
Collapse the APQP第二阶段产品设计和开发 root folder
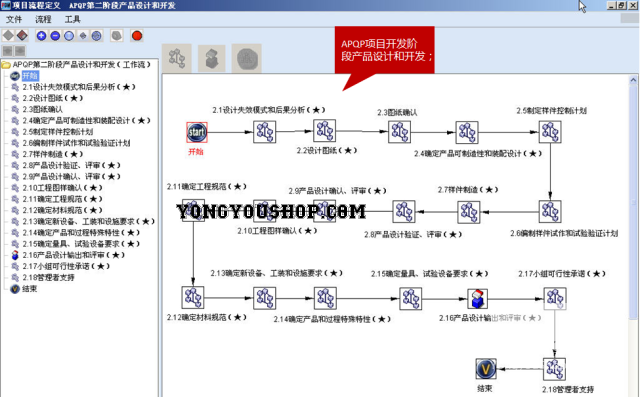[5, 64]
